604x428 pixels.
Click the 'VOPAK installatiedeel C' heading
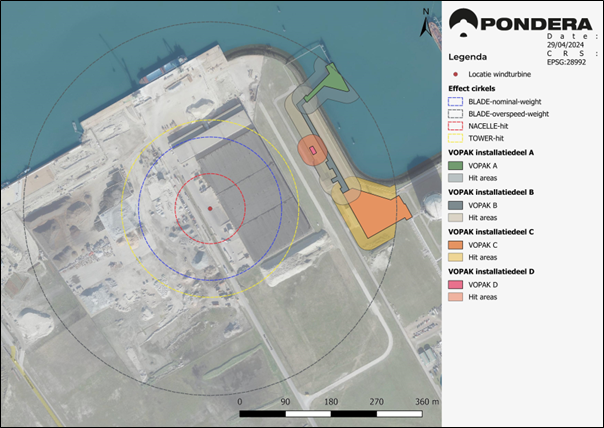[x=491, y=232]
